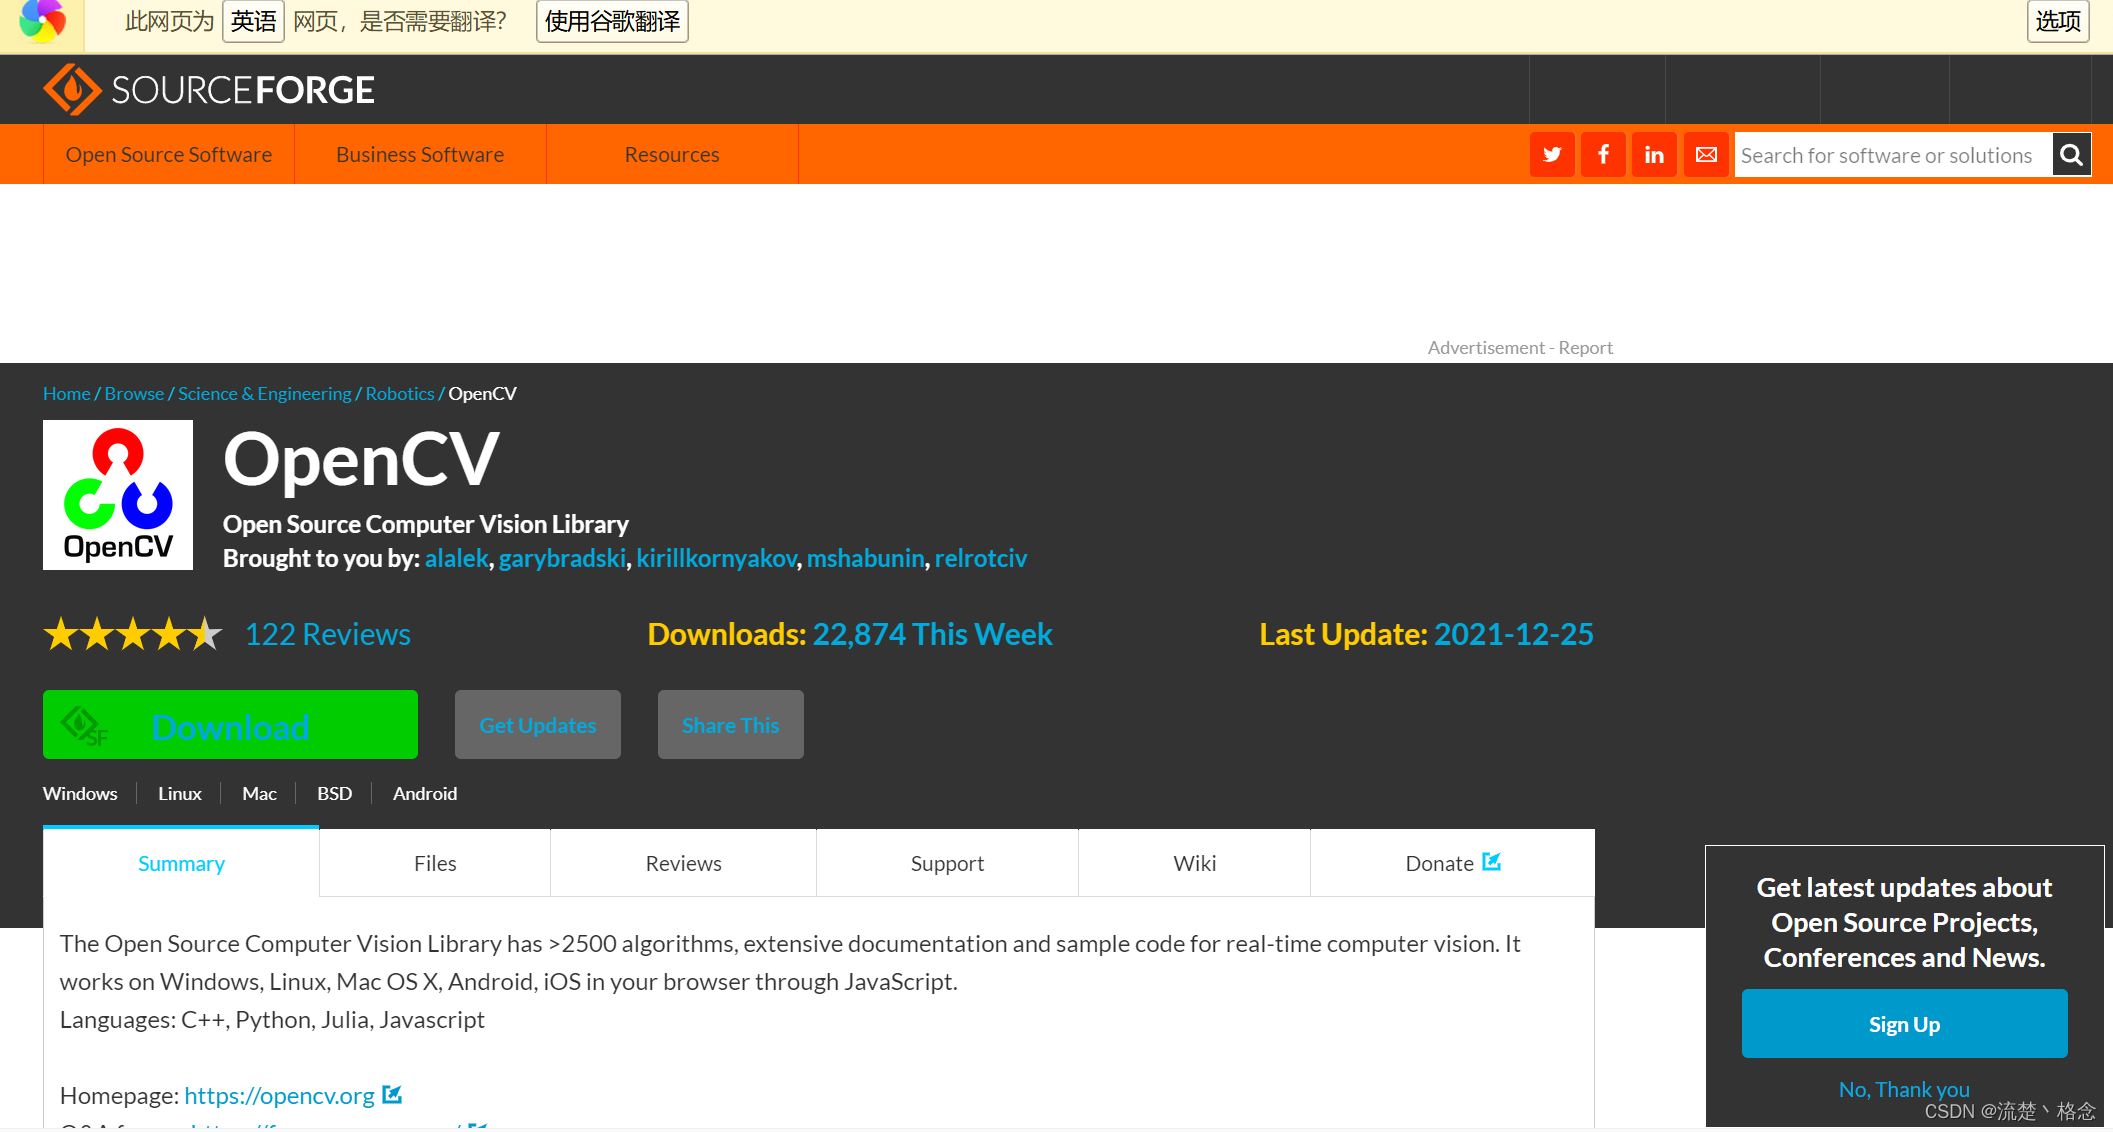
Task: Expand the Business Software menu
Action: 420,155
